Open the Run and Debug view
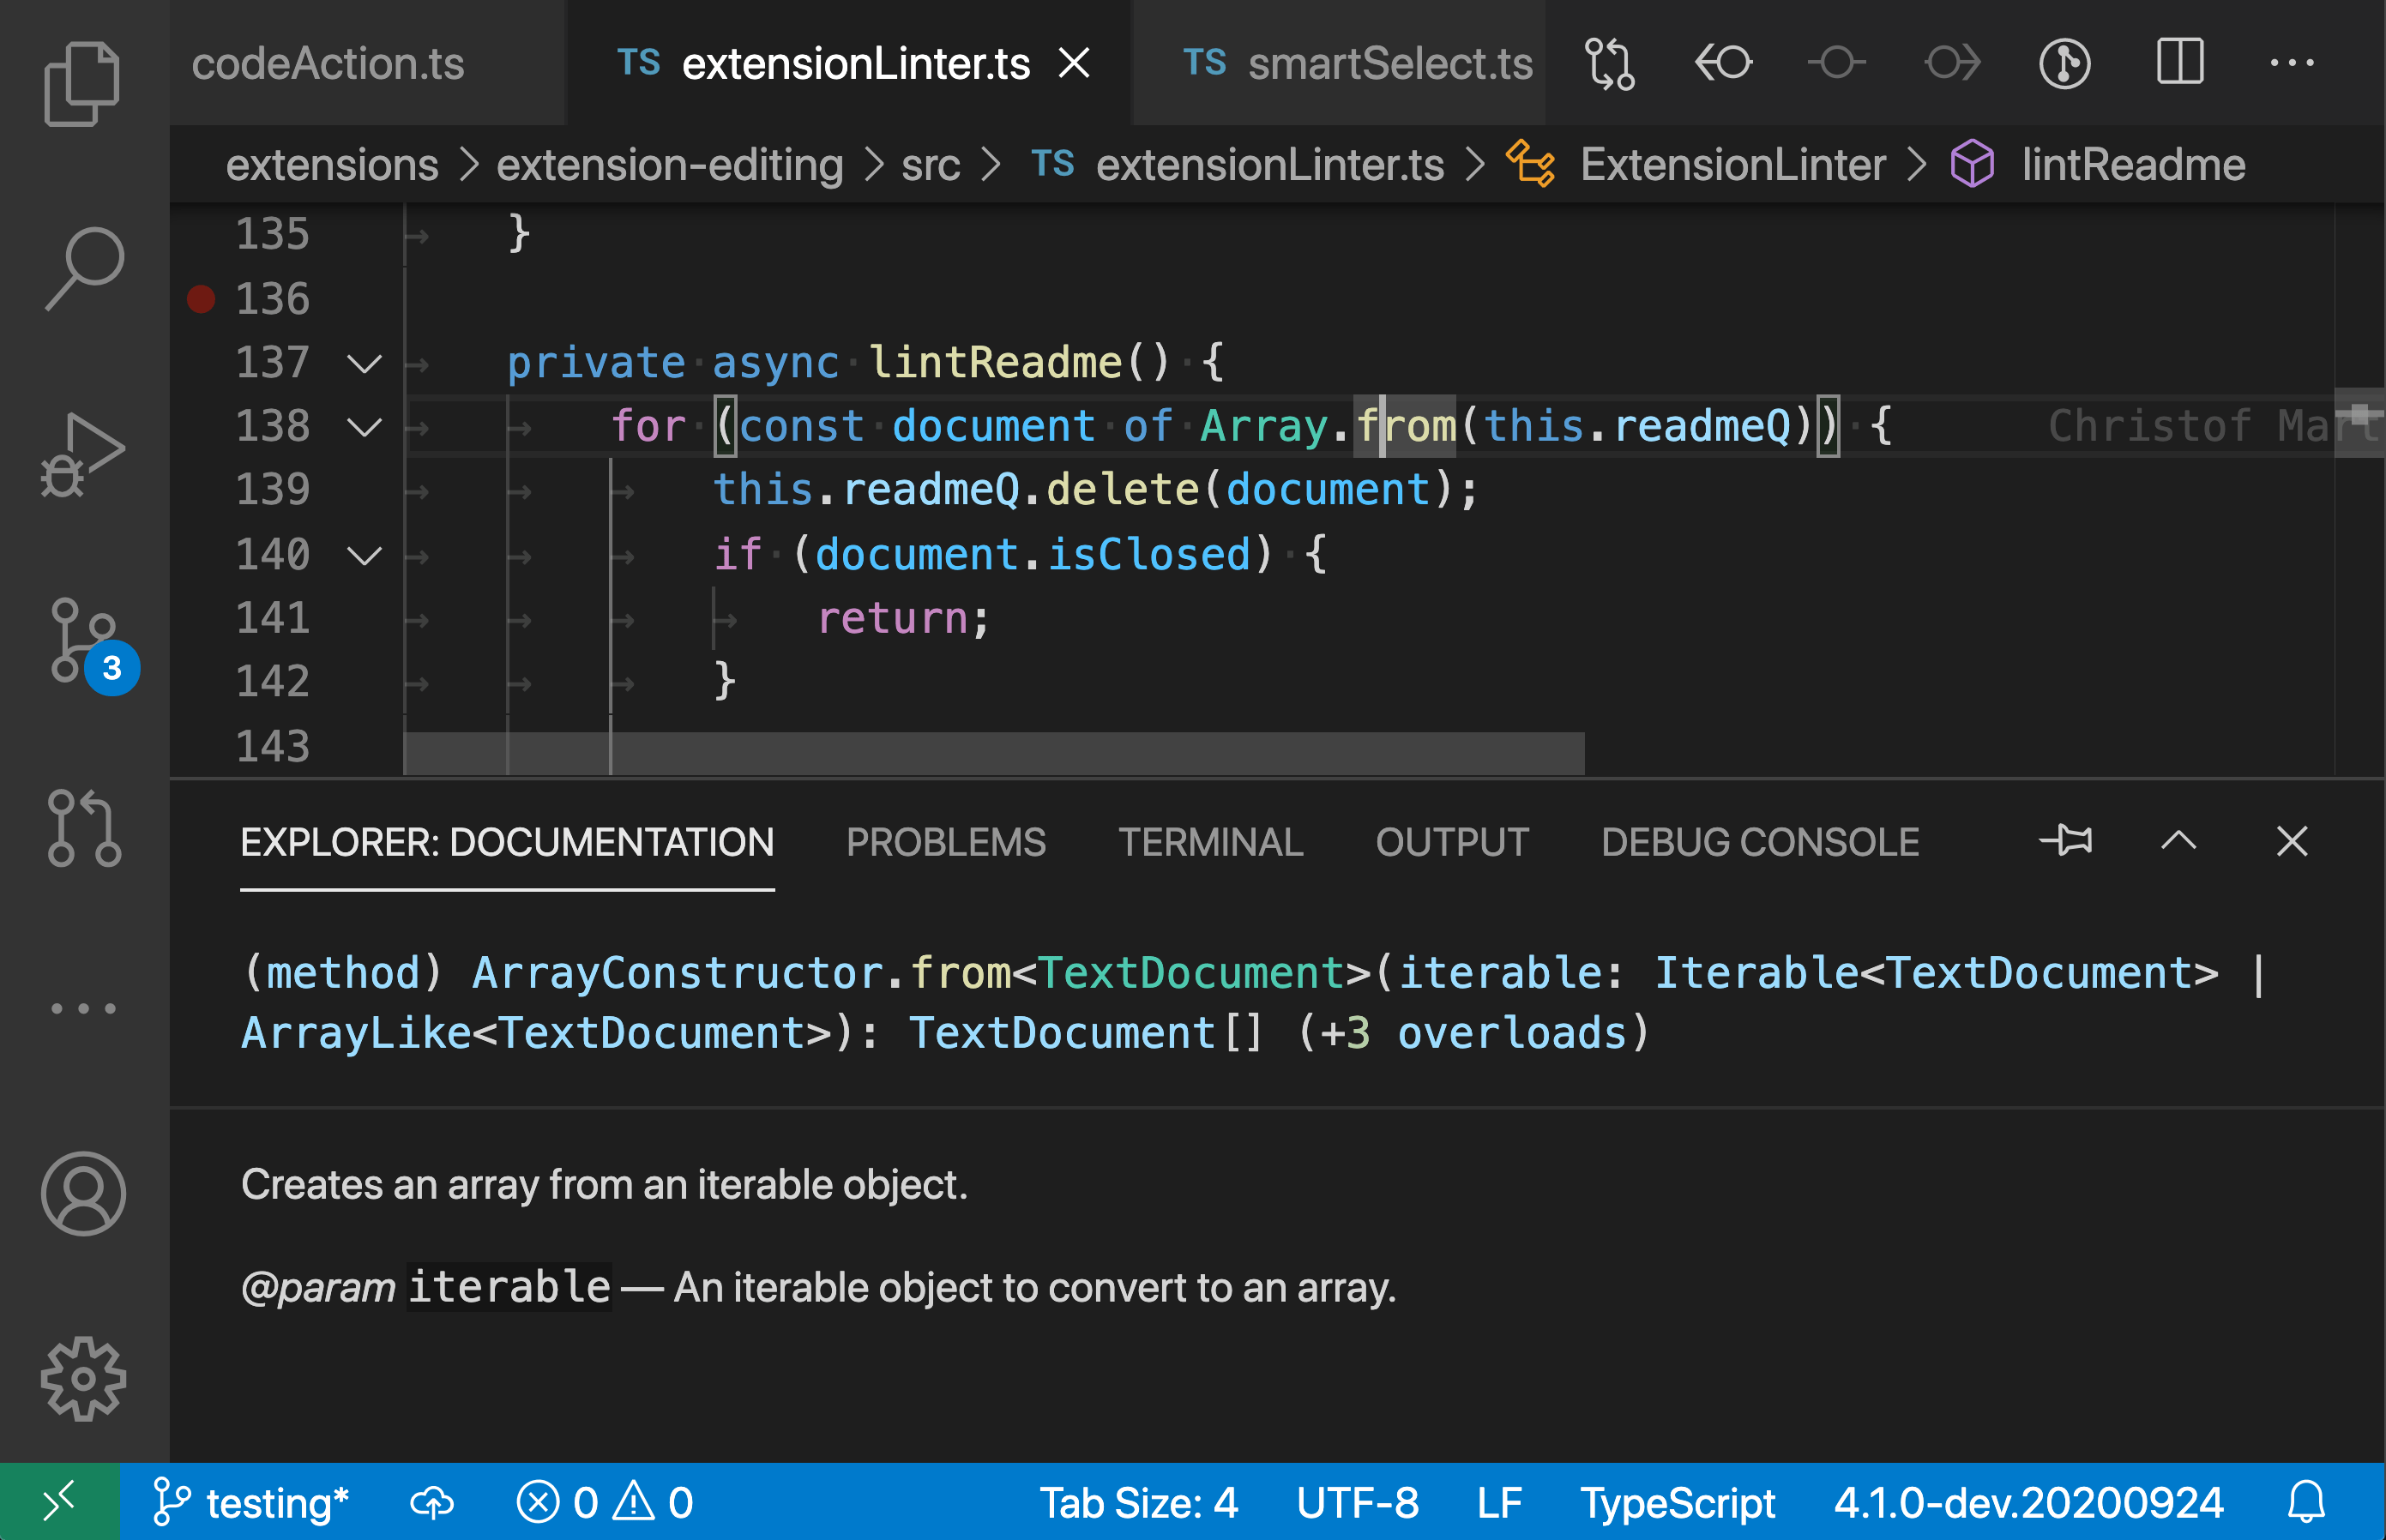2386x1540 pixels. point(84,450)
